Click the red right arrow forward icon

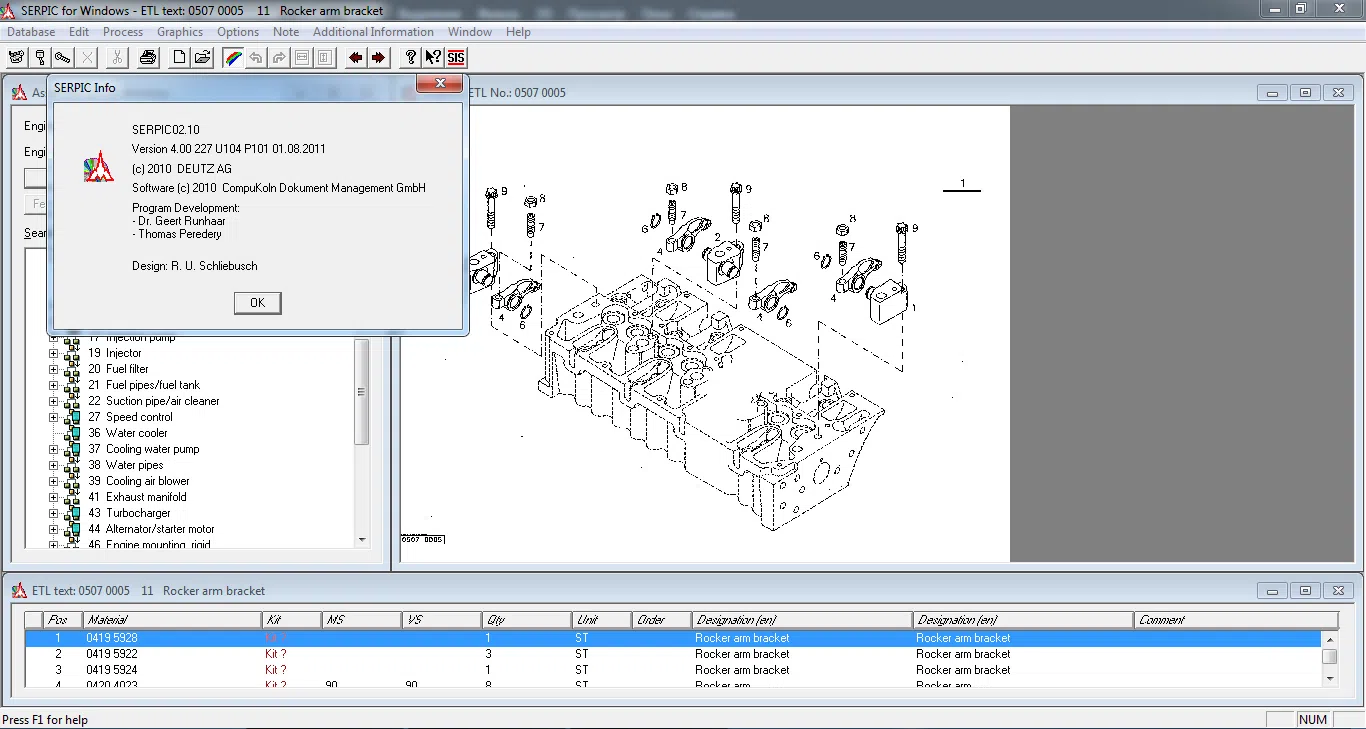(378, 57)
